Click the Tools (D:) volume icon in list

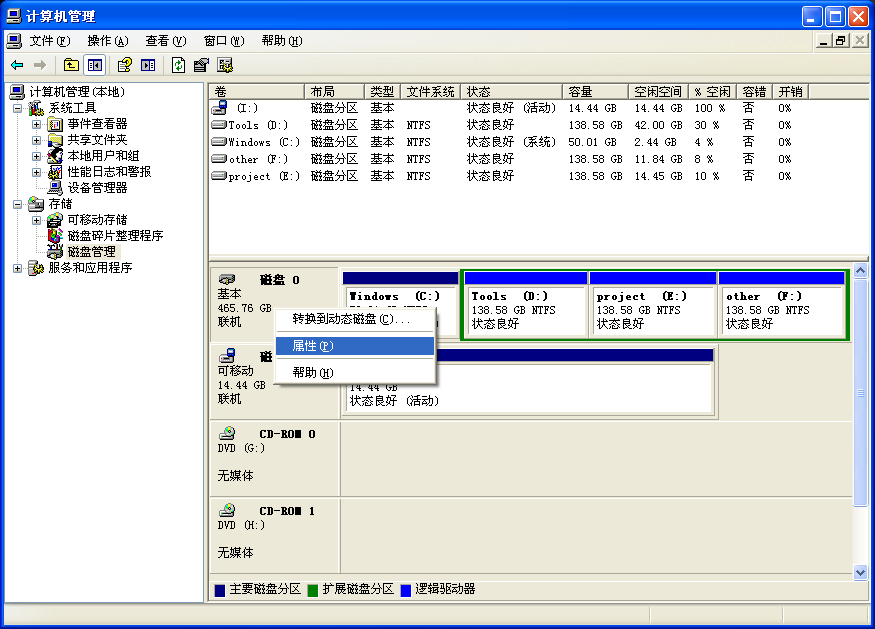(219, 124)
